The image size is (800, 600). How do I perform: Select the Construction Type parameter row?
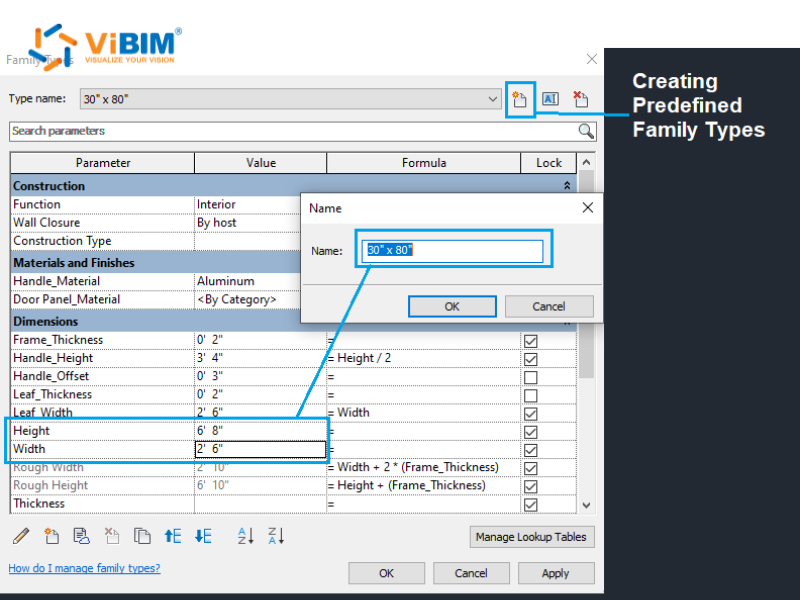pyautogui.click(x=102, y=241)
